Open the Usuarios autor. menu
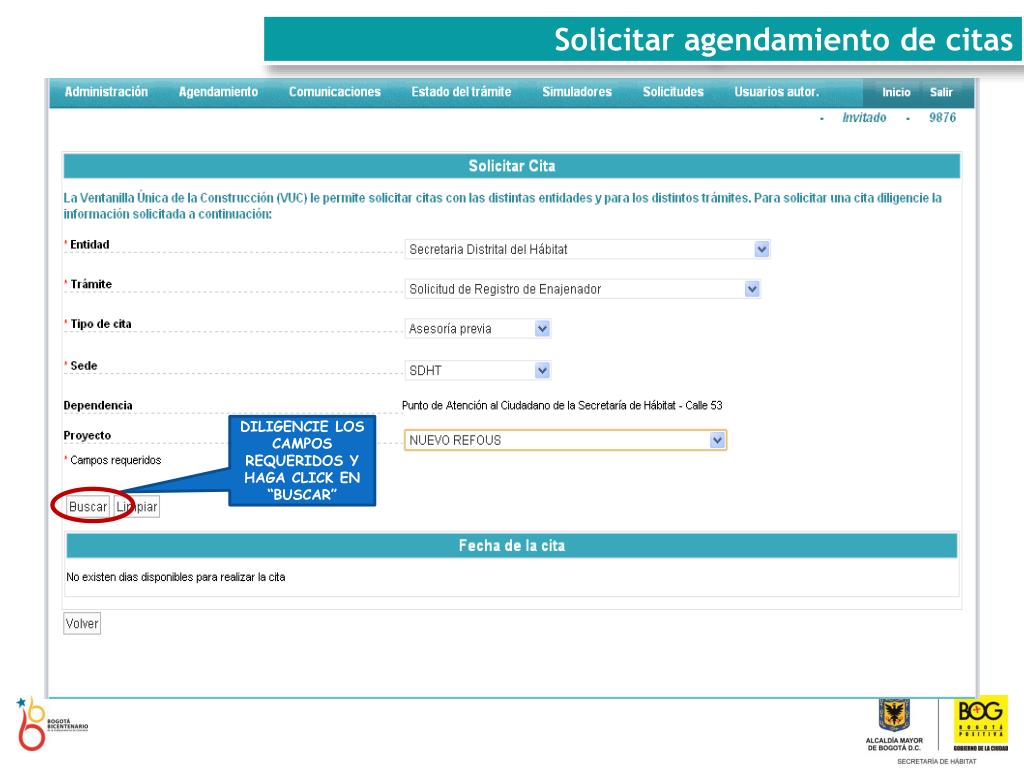The height and width of the screenshot is (768, 1024). (776, 92)
